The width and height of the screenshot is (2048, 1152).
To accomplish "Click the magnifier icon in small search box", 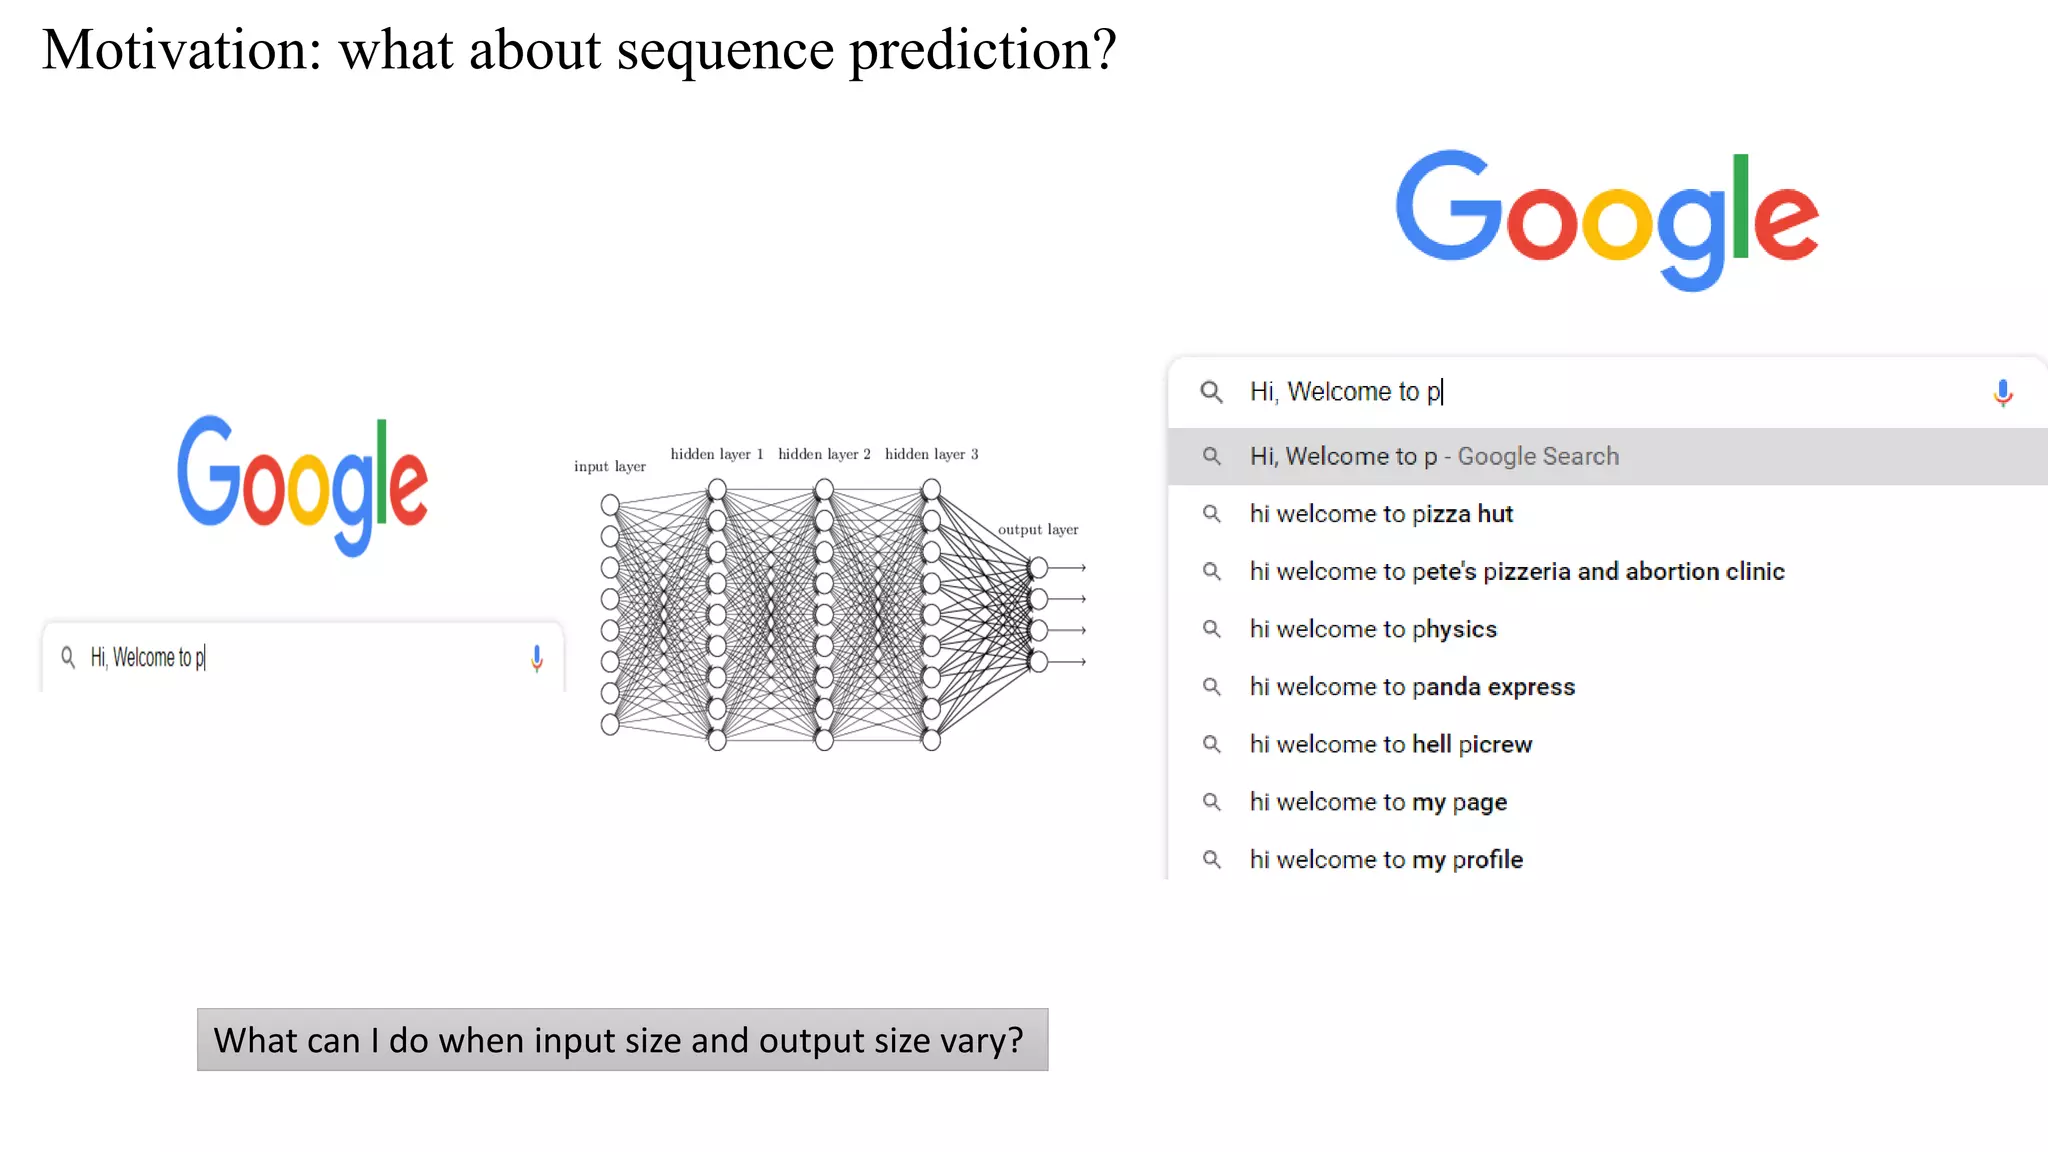I will point(68,657).
